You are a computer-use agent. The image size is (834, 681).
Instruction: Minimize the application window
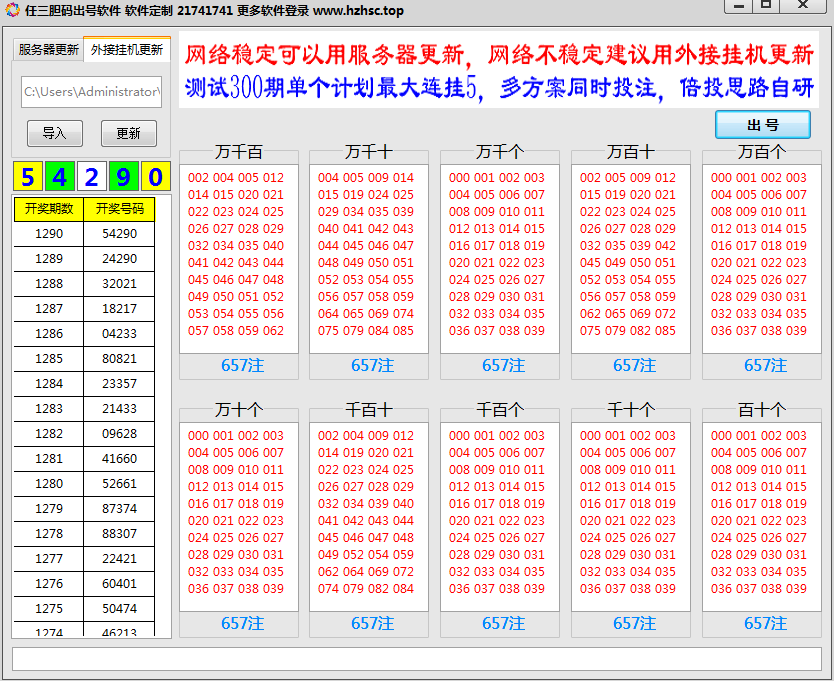[738, 6]
